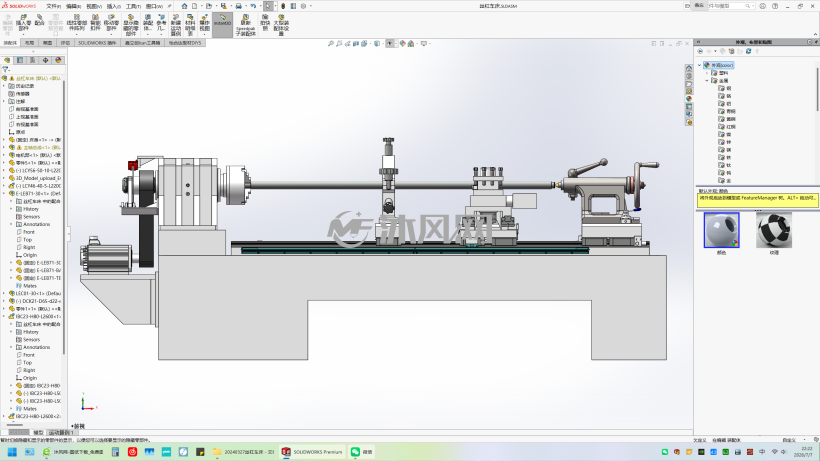Open the 插入 (Insert) menu

[113, 6]
